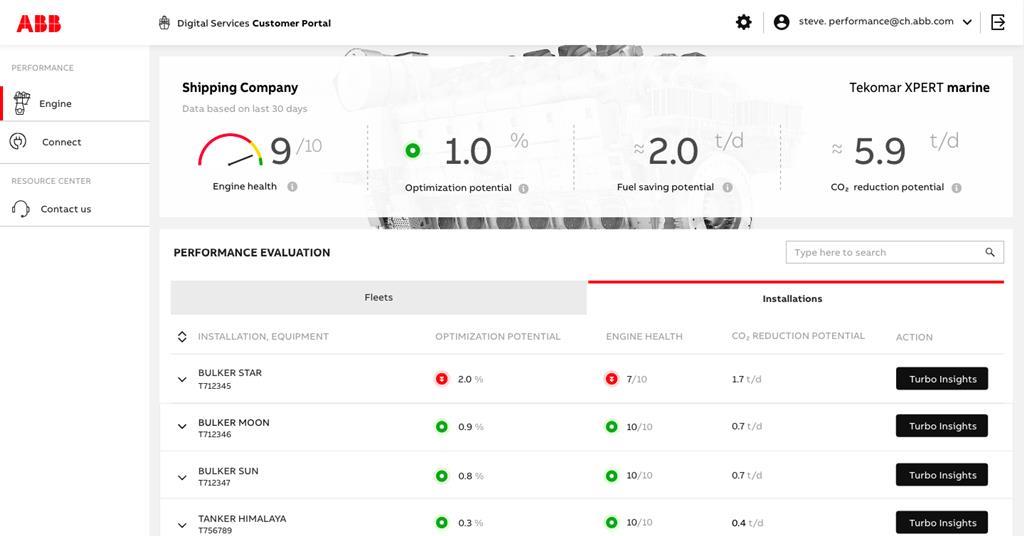Open Connect in the sidebar

point(75,142)
